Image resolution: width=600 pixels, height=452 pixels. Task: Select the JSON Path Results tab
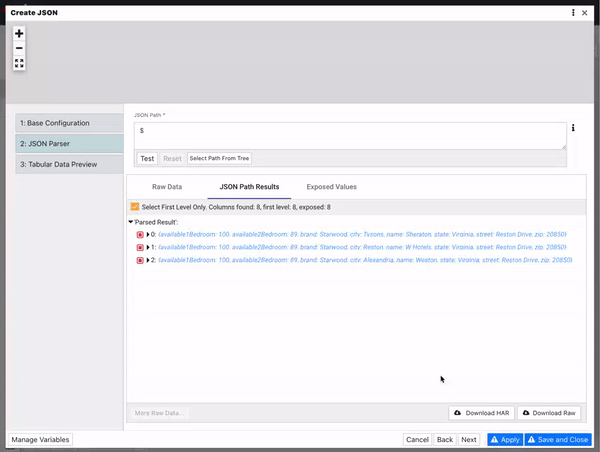(249, 187)
